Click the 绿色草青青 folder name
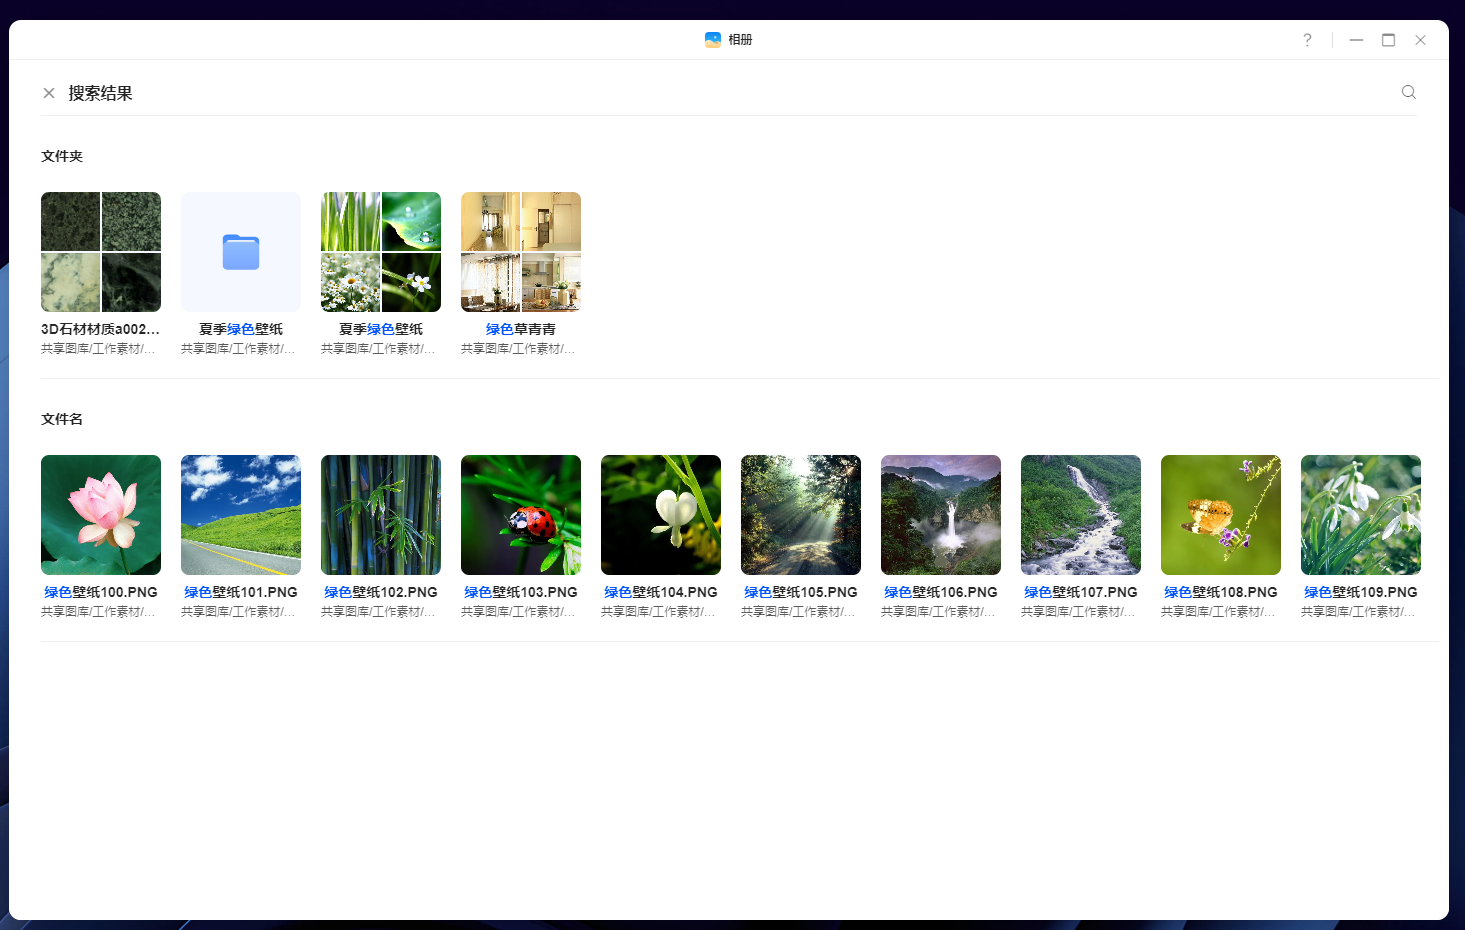The height and width of the screenshot is (930, 1465). 521,329
